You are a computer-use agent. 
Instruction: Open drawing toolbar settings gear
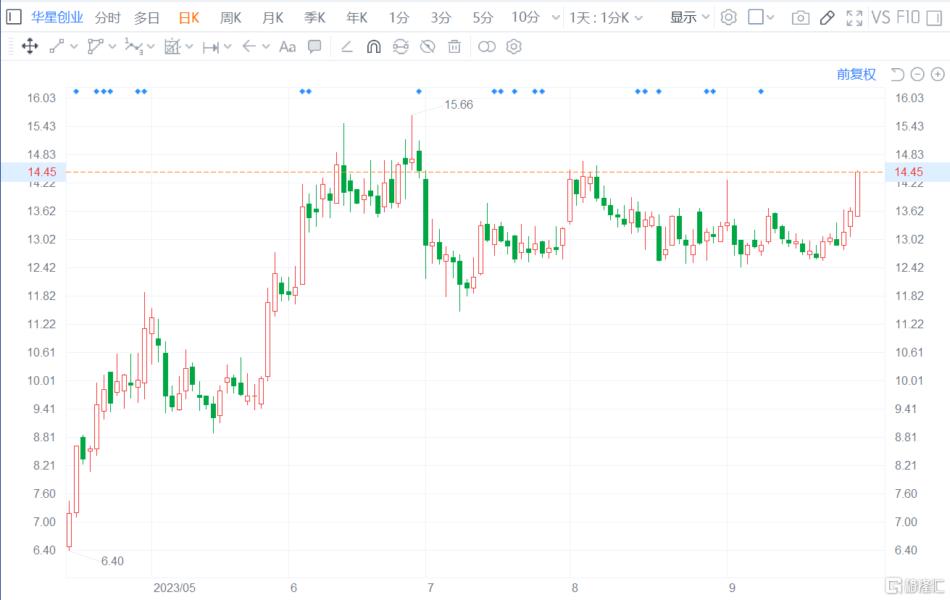click(x=514, y=47)
